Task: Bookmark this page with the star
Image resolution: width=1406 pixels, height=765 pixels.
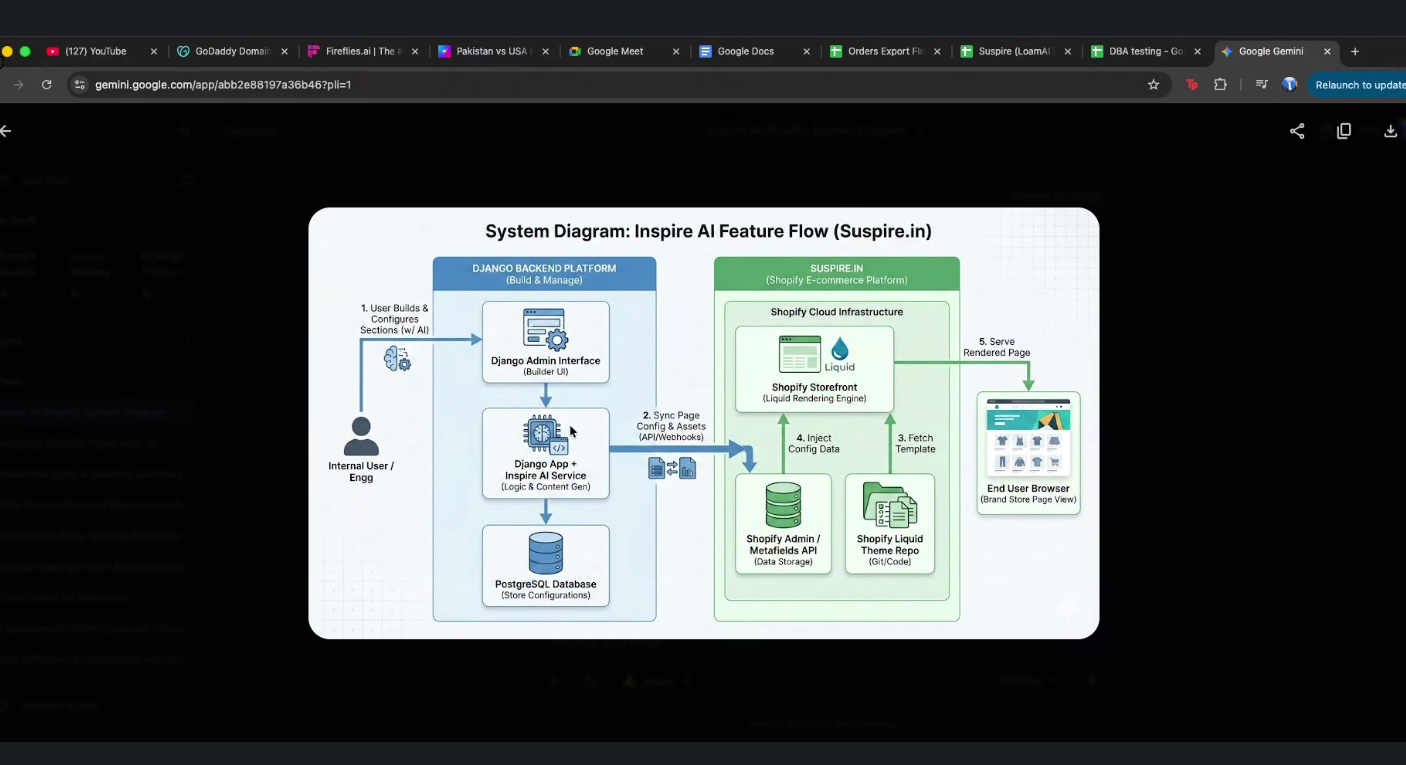Action: tap(1153, 85)
